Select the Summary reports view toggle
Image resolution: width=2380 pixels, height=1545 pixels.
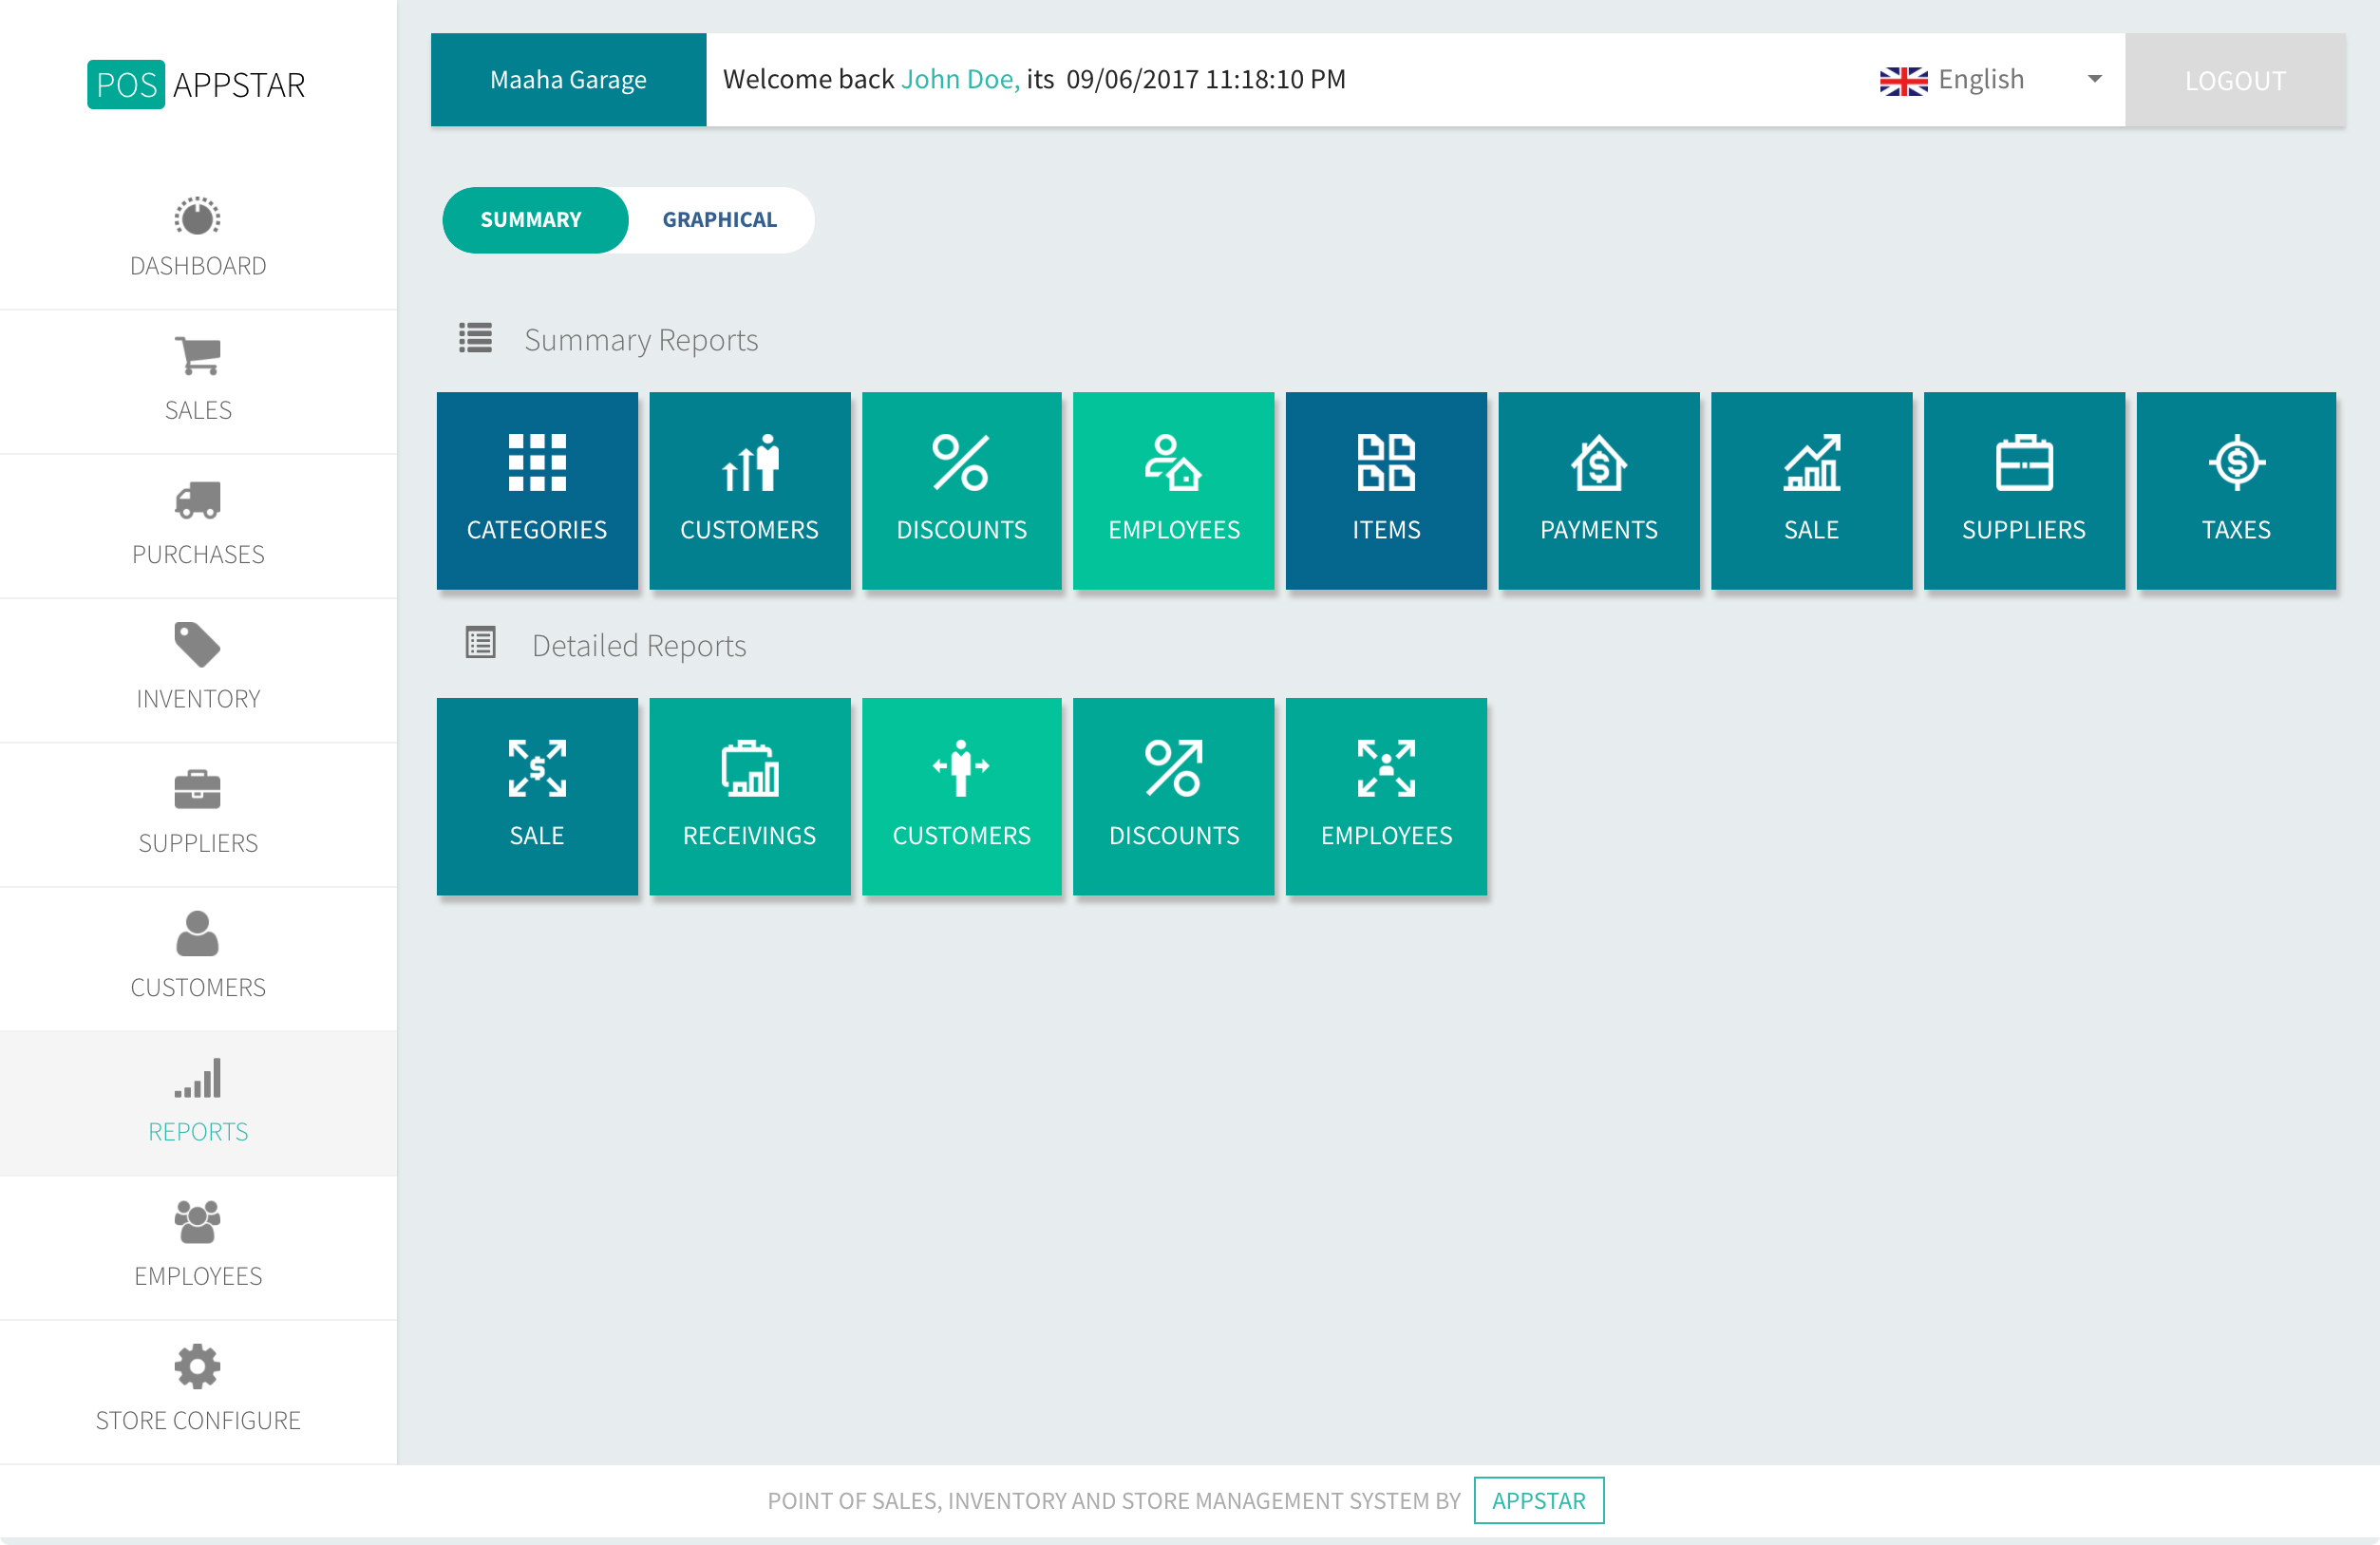[x=531, y=220]
